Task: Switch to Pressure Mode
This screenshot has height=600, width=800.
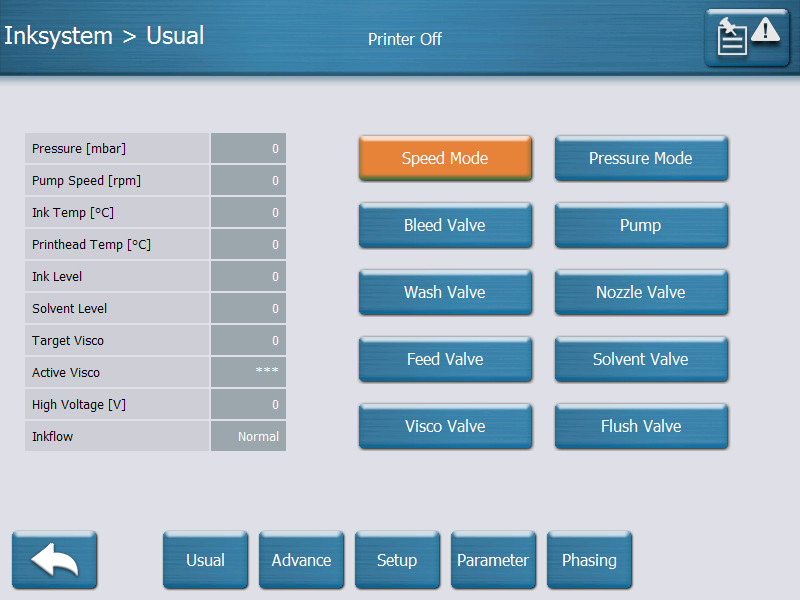Action: (641, 158)
